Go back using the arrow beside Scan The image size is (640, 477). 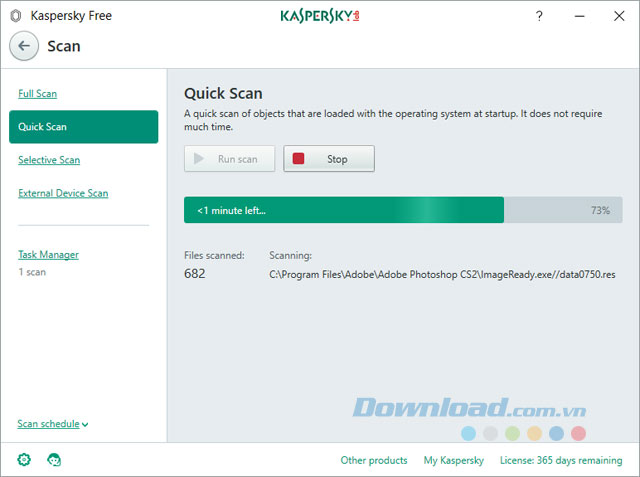24,46
